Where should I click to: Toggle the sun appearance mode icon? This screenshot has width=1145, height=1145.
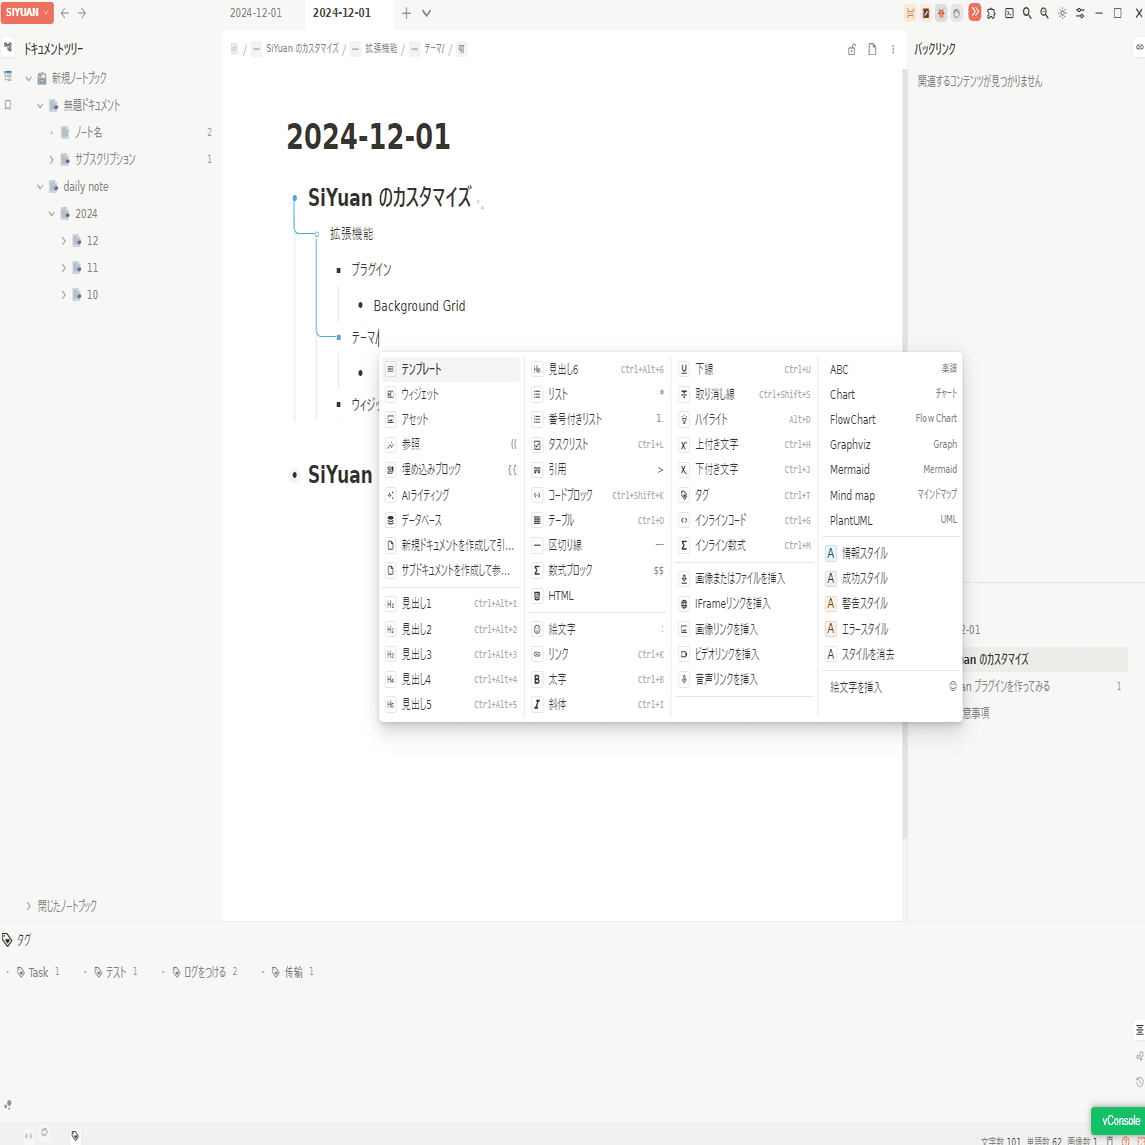pos(1062,13)
